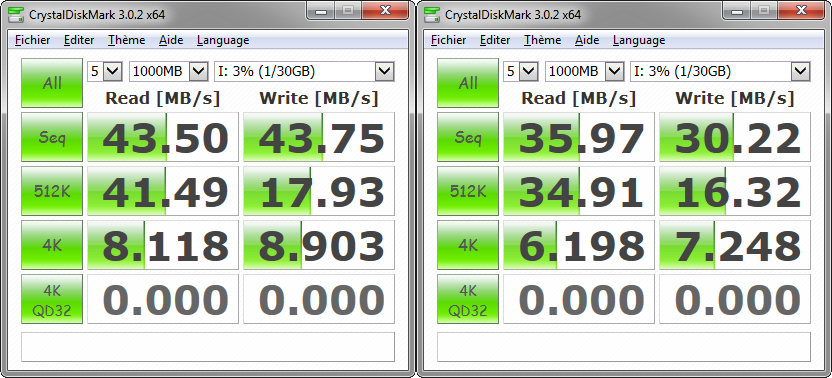The height and width of the screenshot is (378, 832).
Task: Click CrystalDiskMark title icon in left window
Action: [x=17, y=14]
